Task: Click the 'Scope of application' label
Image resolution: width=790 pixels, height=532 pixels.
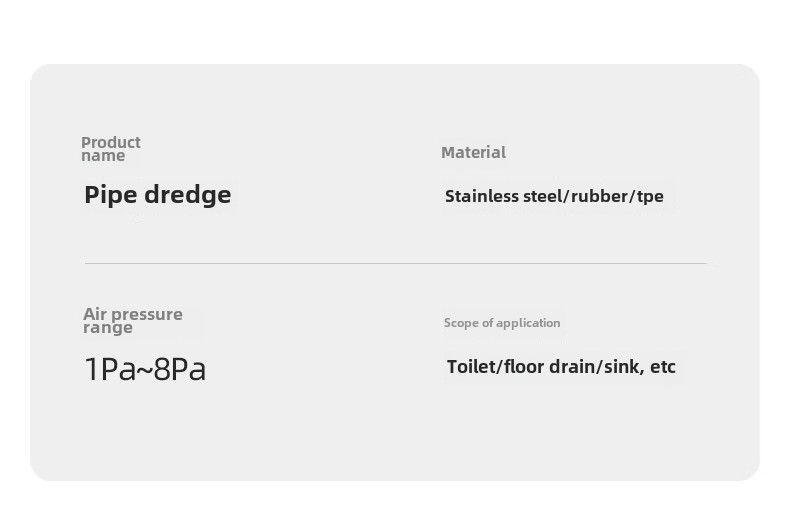Action: [x=502, y=323]
